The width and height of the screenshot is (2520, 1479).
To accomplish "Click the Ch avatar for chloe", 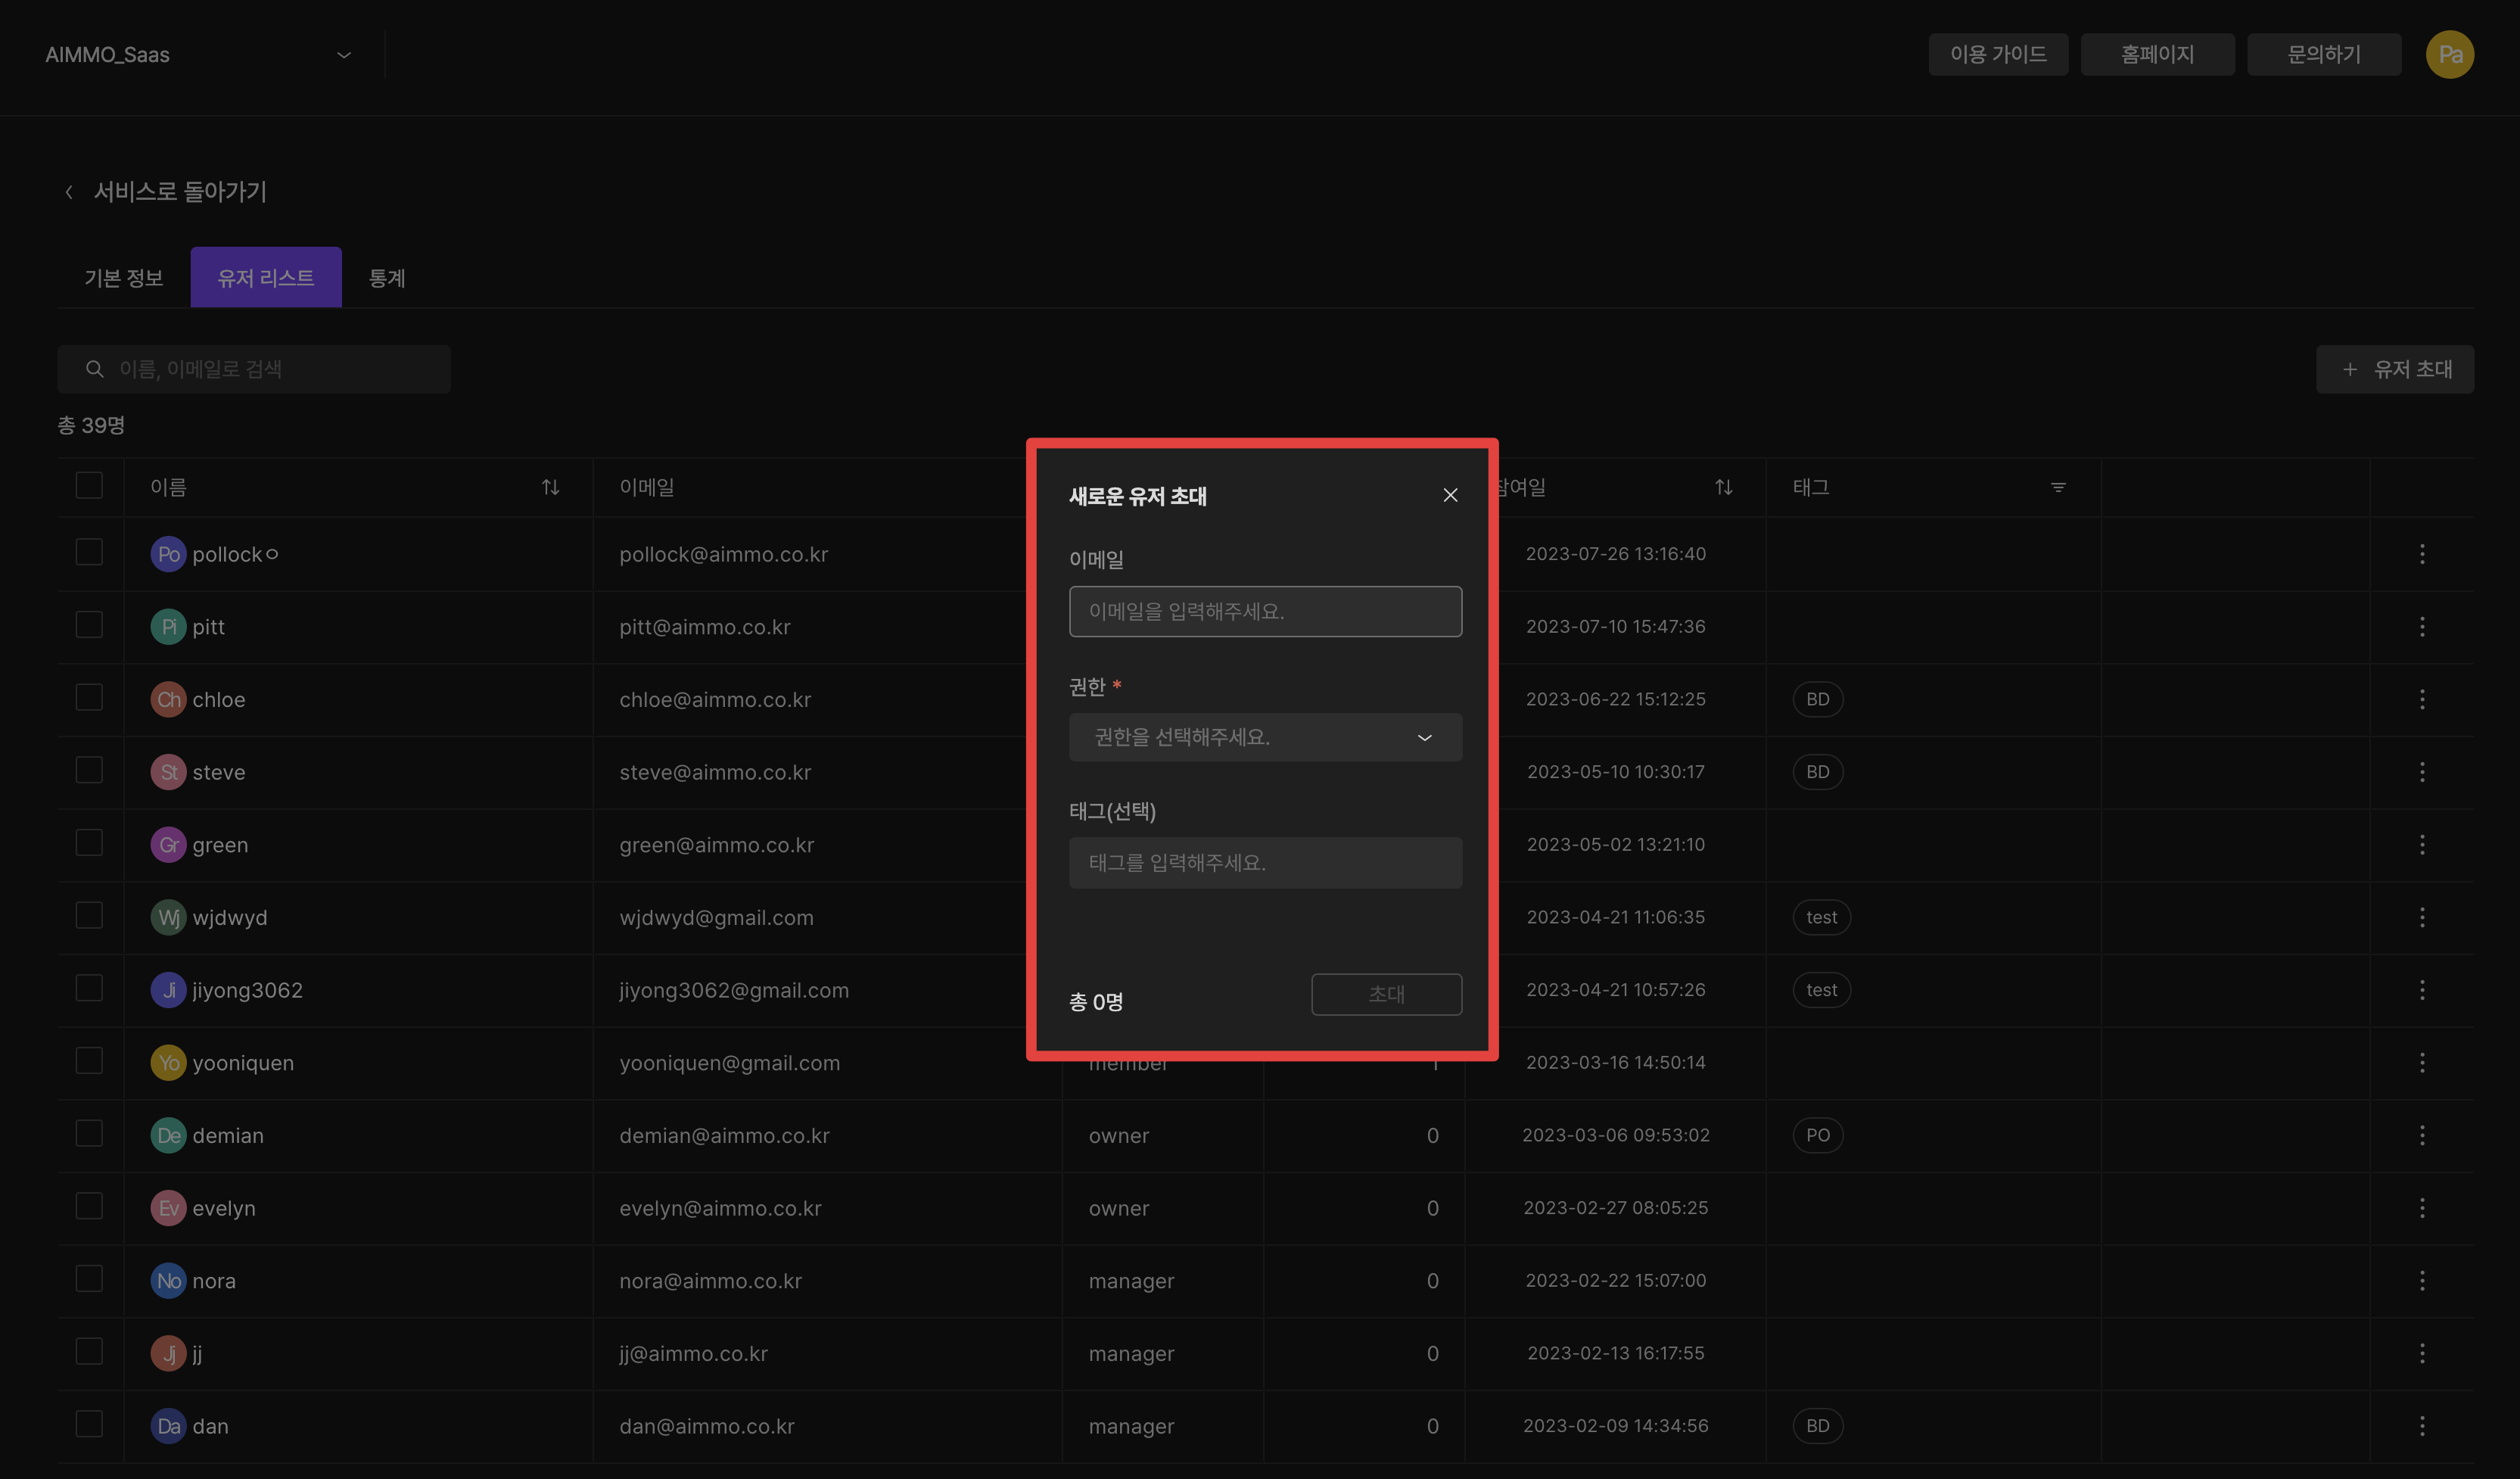I will (168, 699).
